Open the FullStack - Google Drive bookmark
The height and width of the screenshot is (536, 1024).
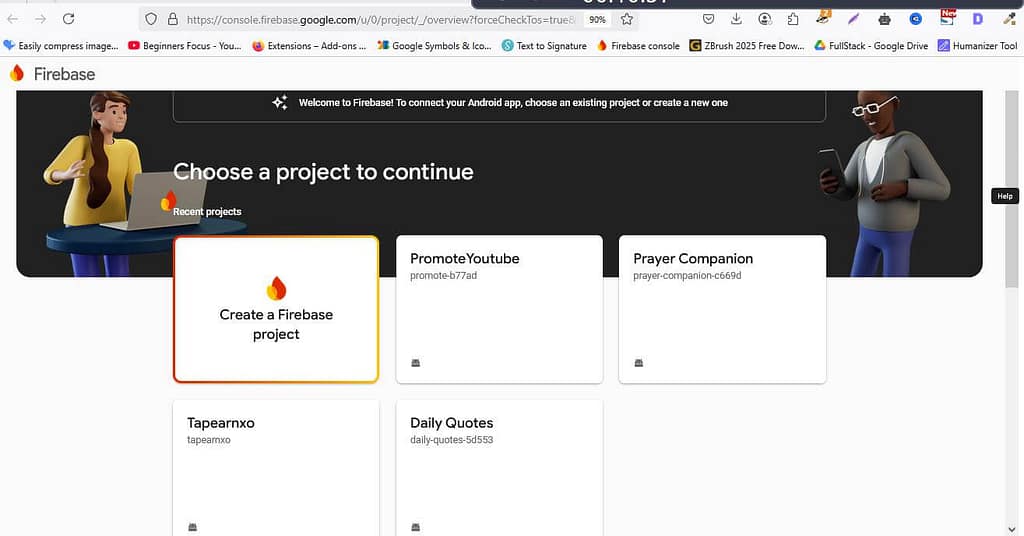pyautogui.click(x=871, y=46)
